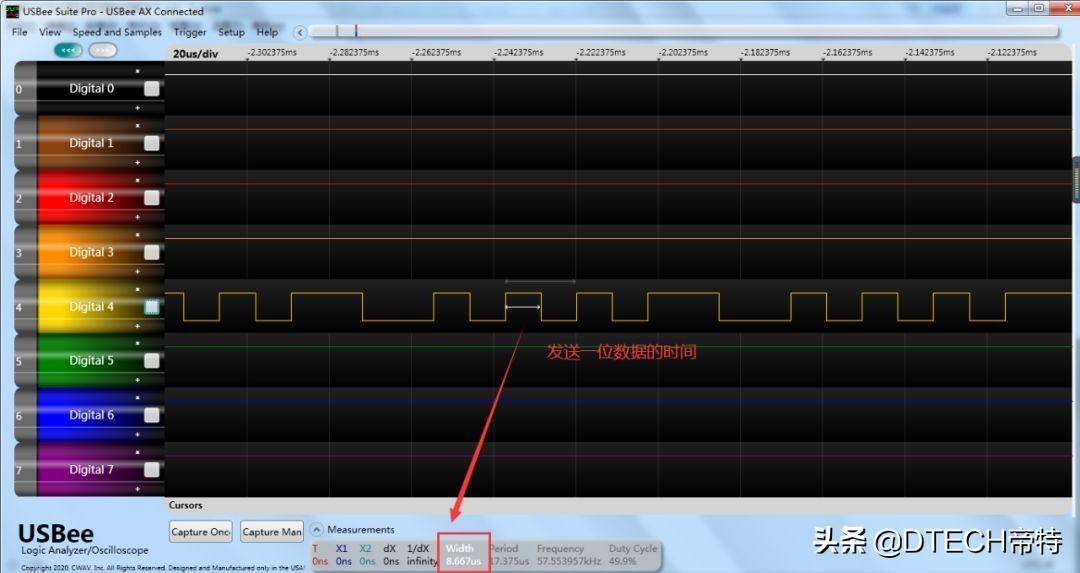This screenshot has width=1080, height=573.
Task: Toggle the Digital 0 checkbox
Action: point(152,89)
